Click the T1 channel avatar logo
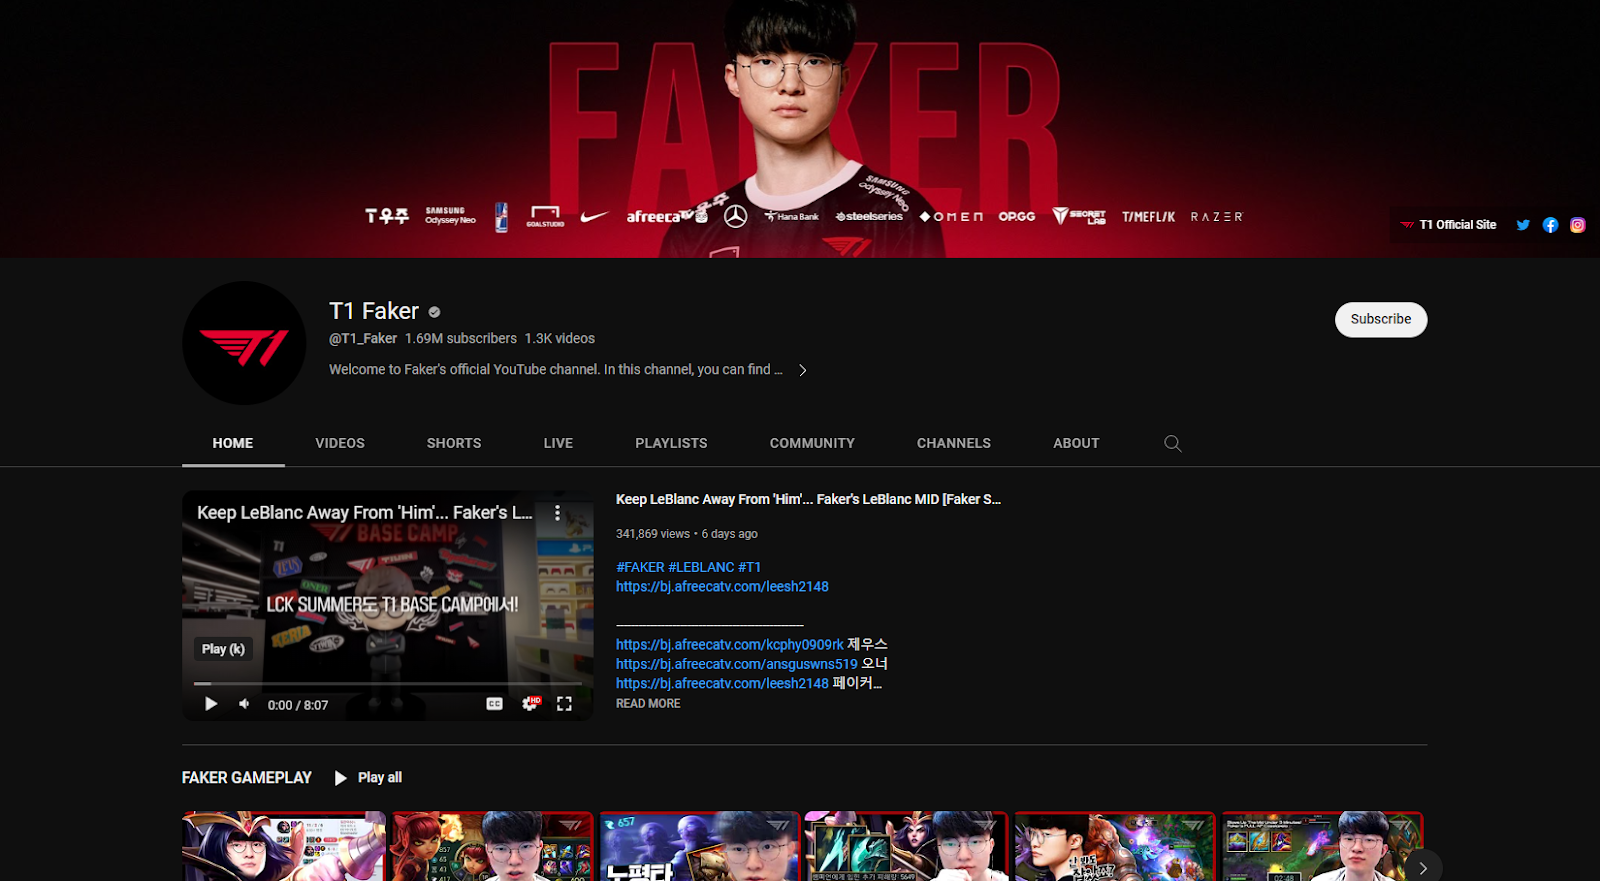Image resolution: width=1600 pixels, height=881 pixels. point(244,343)
